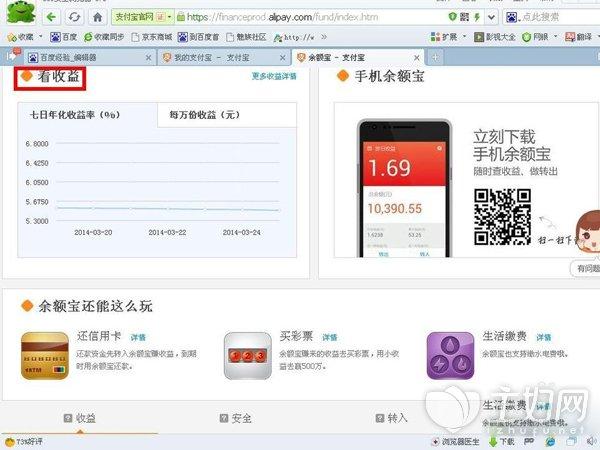Screen dimensions: 600x450
Task: Open the 百度 bookmark
Action: click(x=64, y=37)
